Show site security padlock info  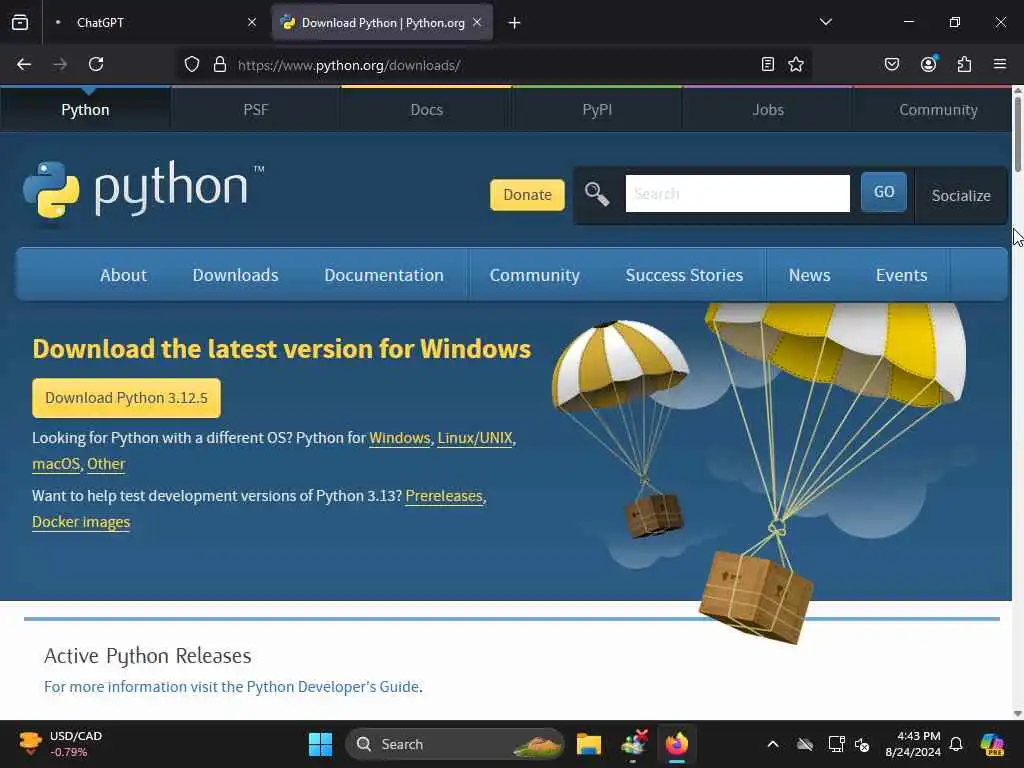click(x=219, y=64)
